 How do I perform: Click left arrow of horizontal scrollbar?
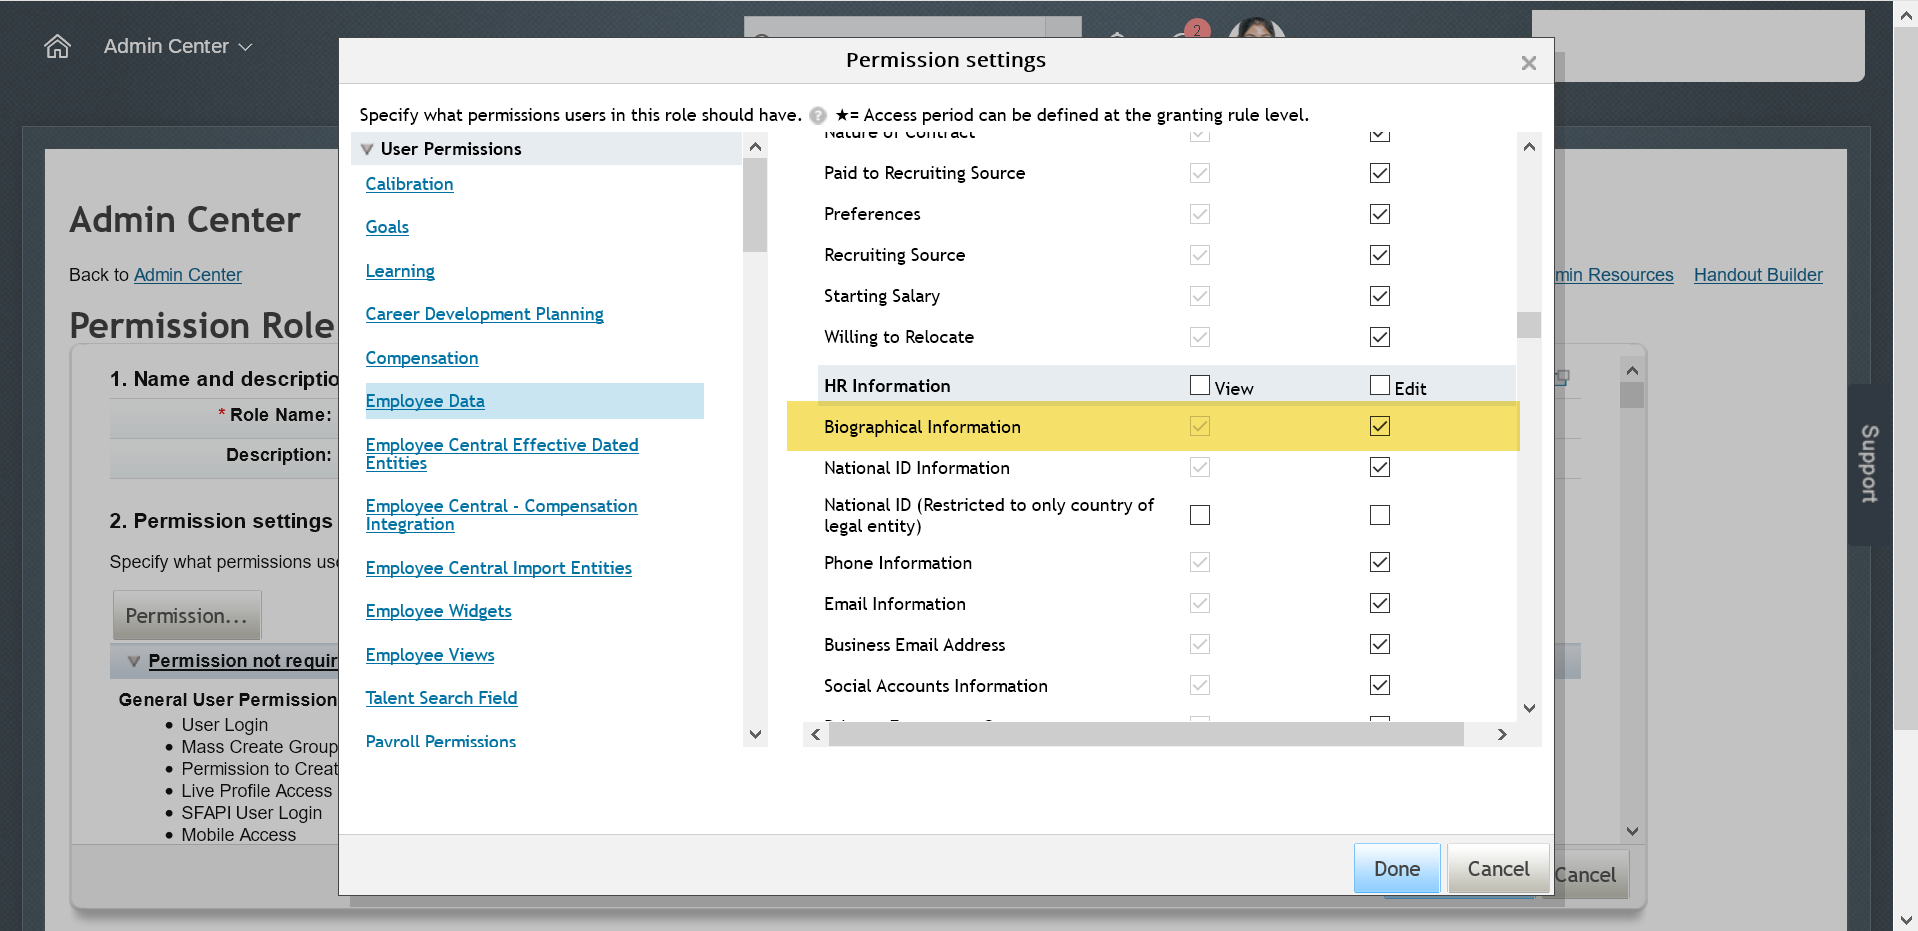816,734
